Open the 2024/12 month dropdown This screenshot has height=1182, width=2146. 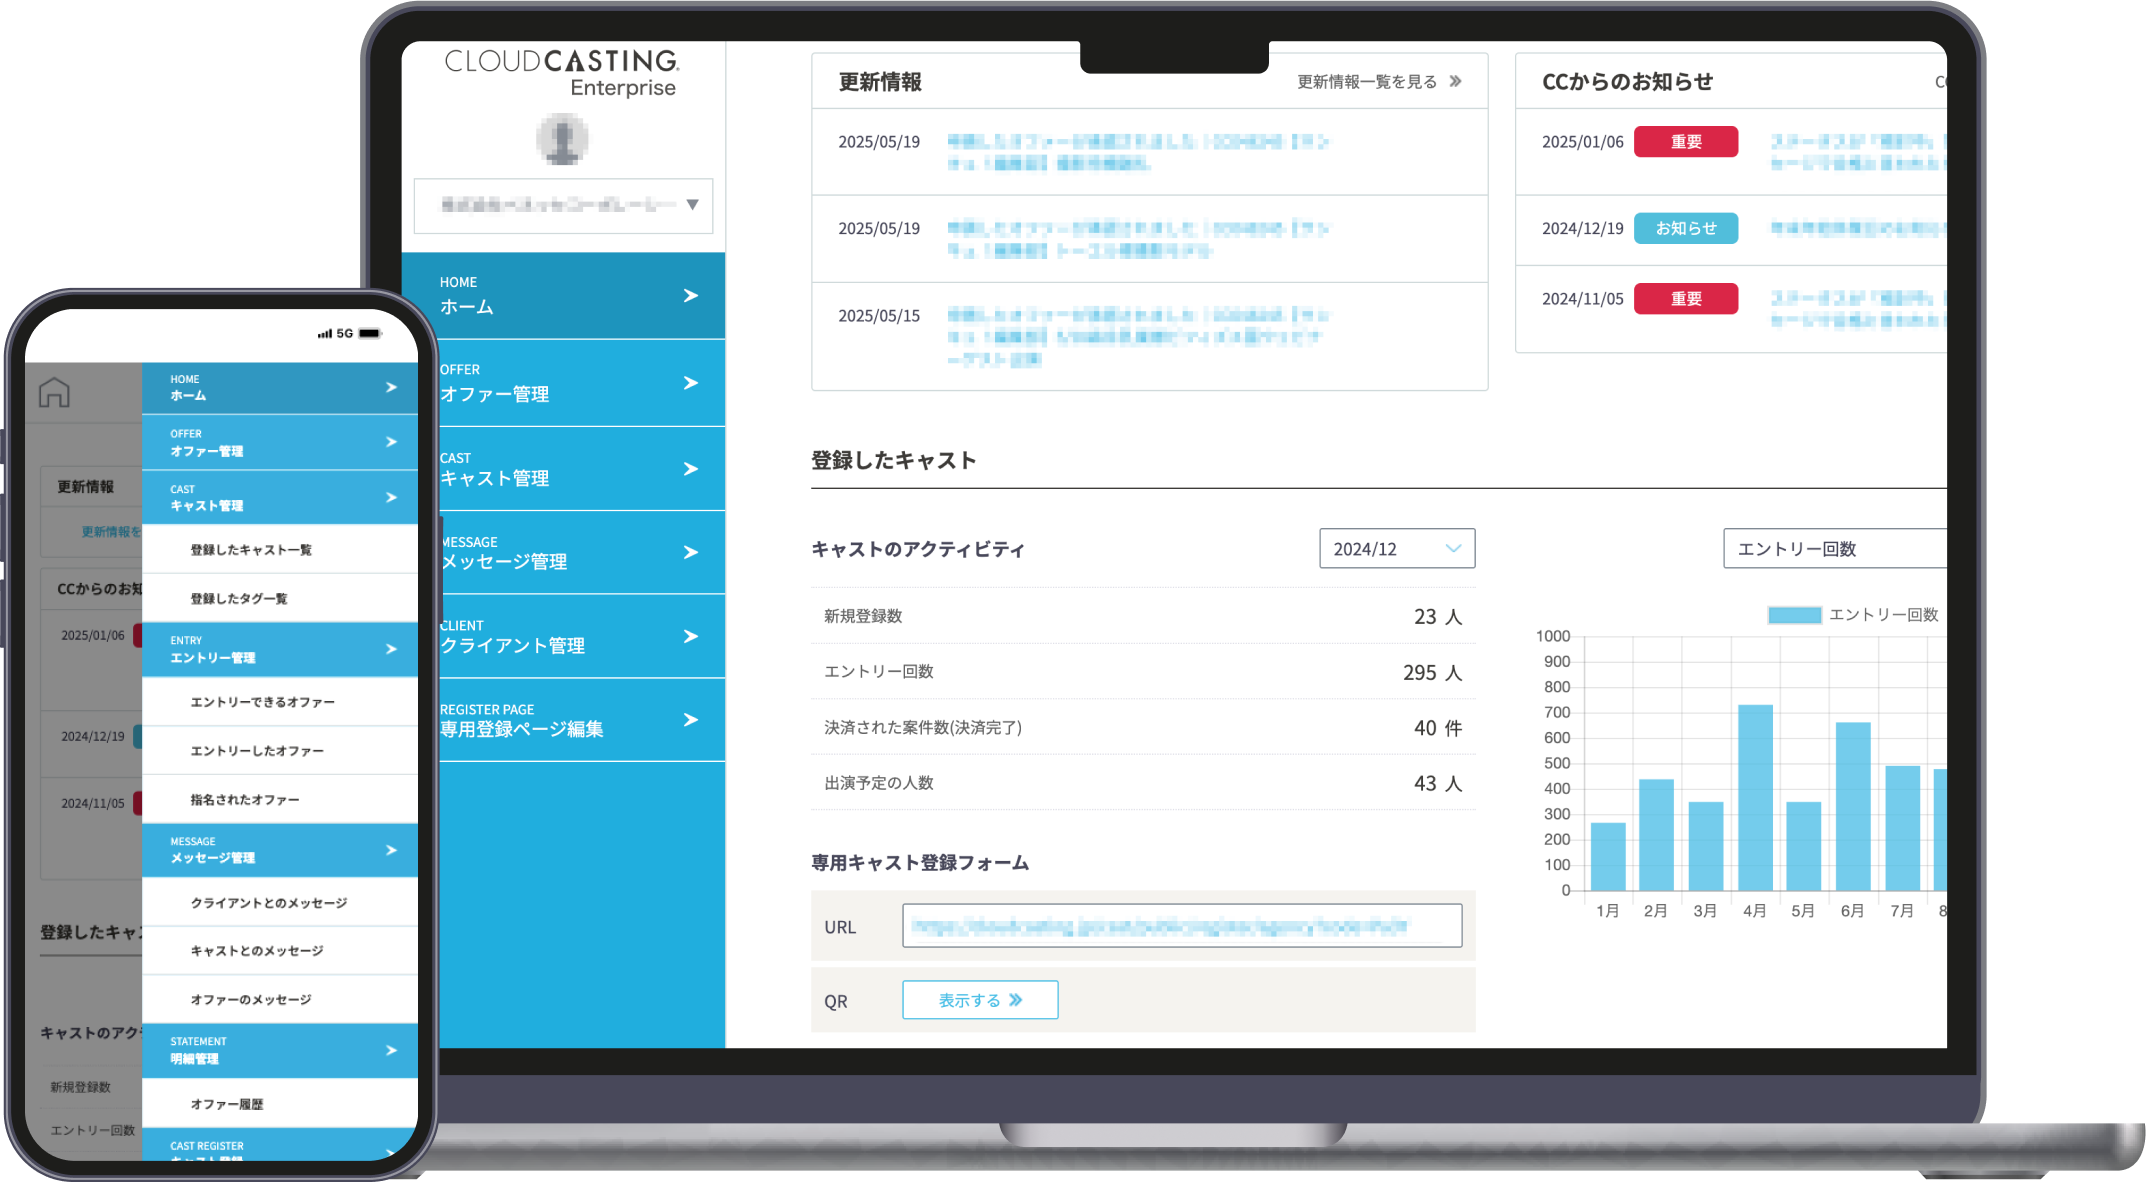(1396, 549)
